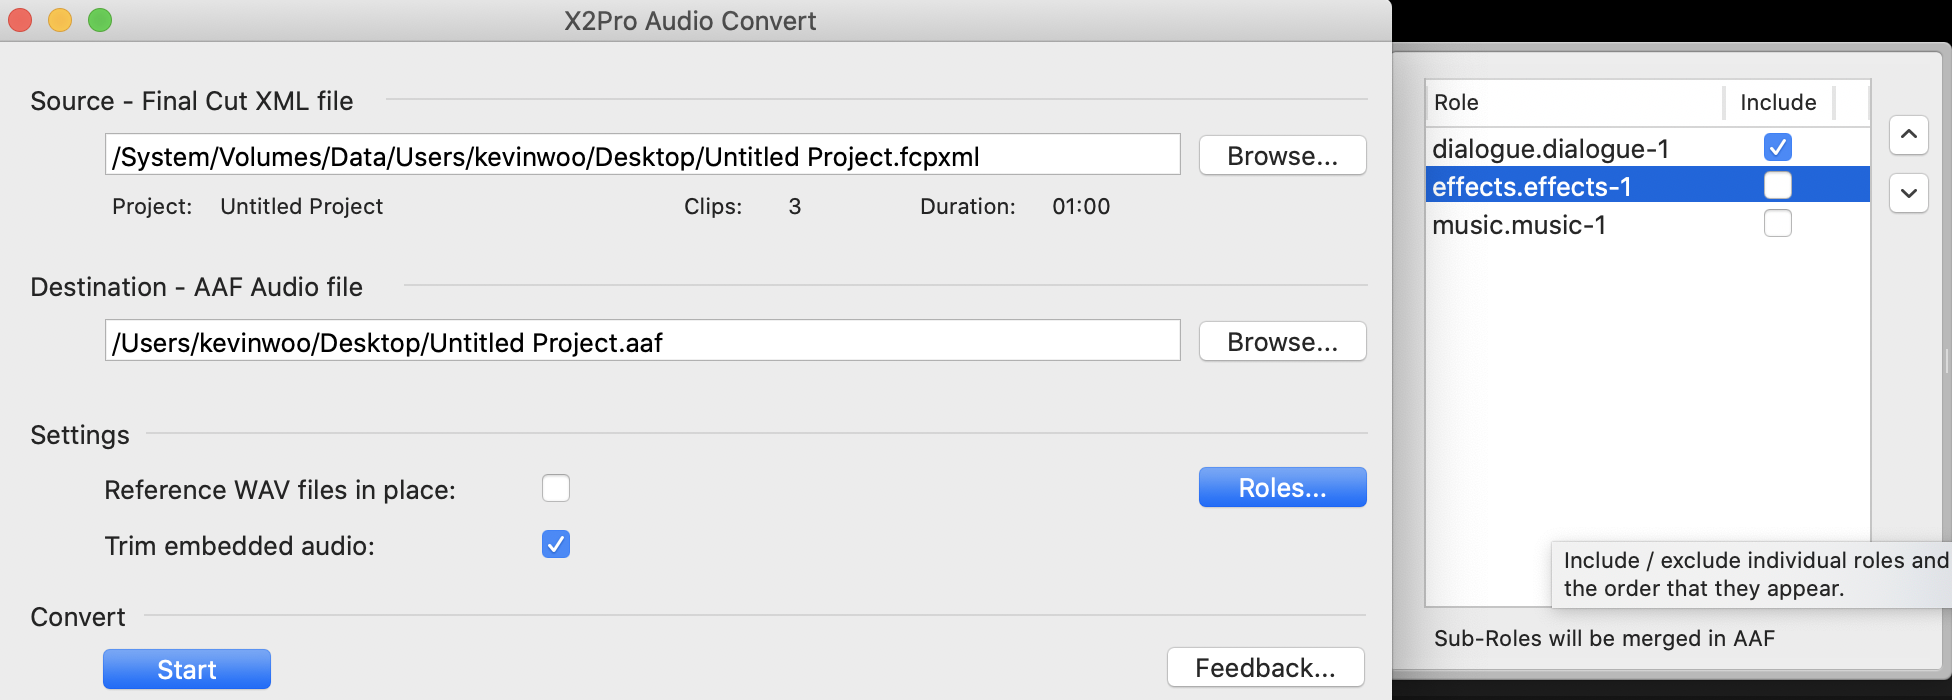This screenshot has width=1952, height=700.
Task: Check Include for music.music-1 role
Action: click(x=1777, y=224)
